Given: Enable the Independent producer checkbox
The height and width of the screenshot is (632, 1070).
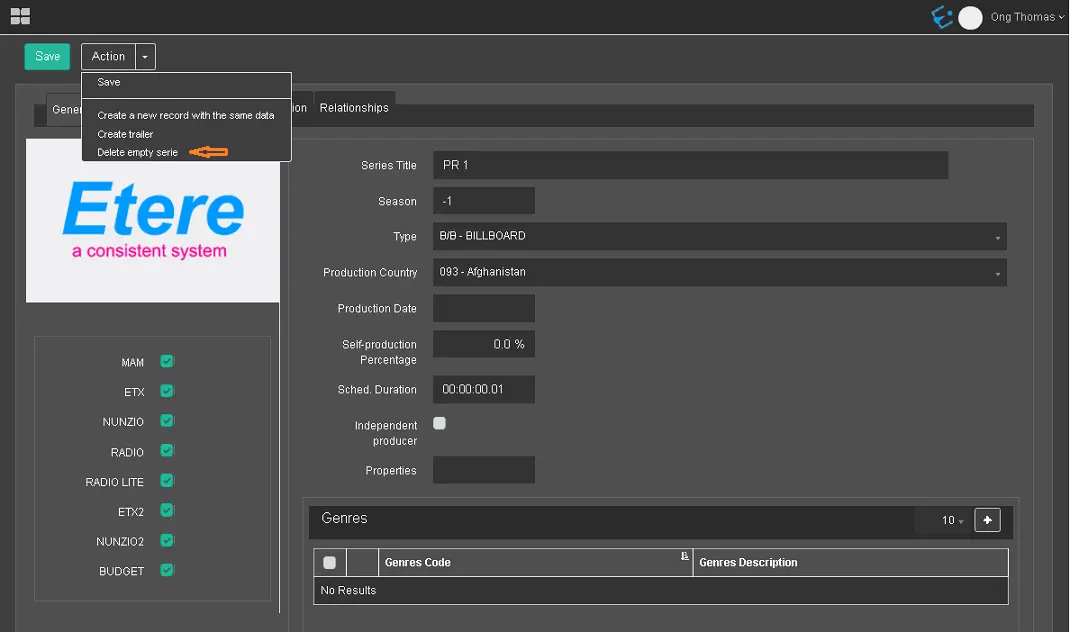Looking at the screenshot, I should (439, 424).
